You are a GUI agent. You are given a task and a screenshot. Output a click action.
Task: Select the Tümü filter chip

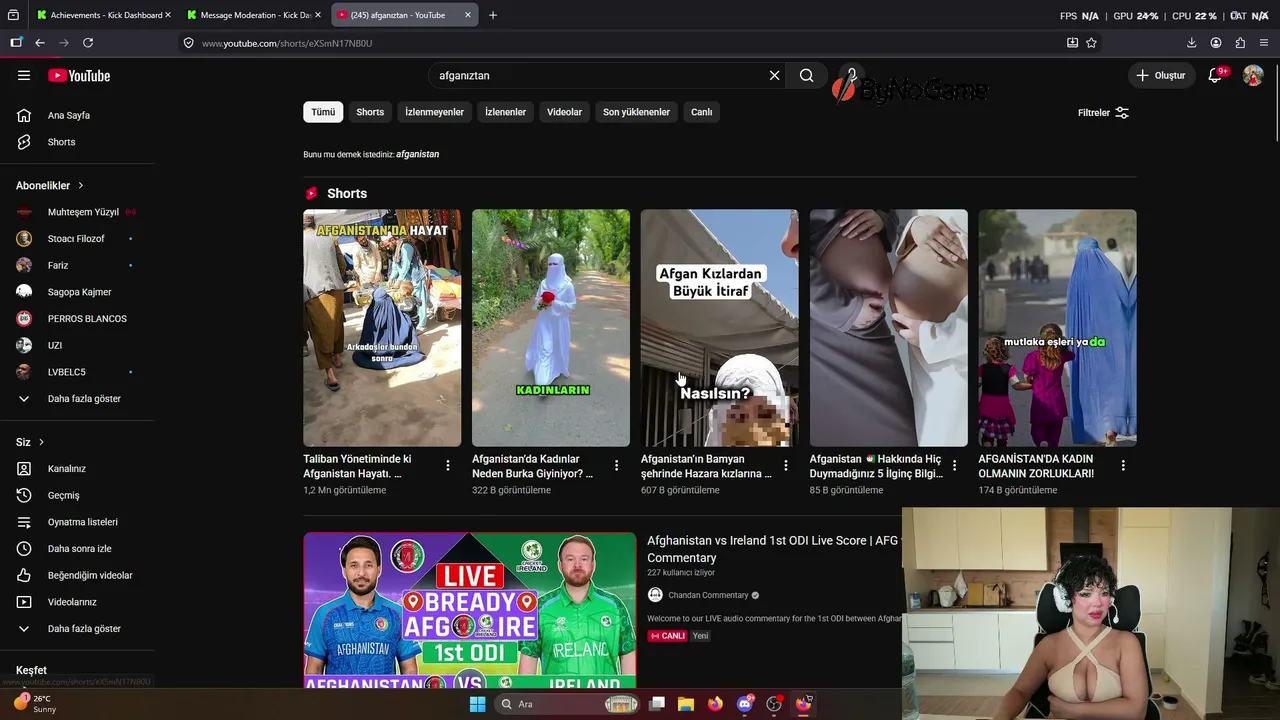click(323, 112)
